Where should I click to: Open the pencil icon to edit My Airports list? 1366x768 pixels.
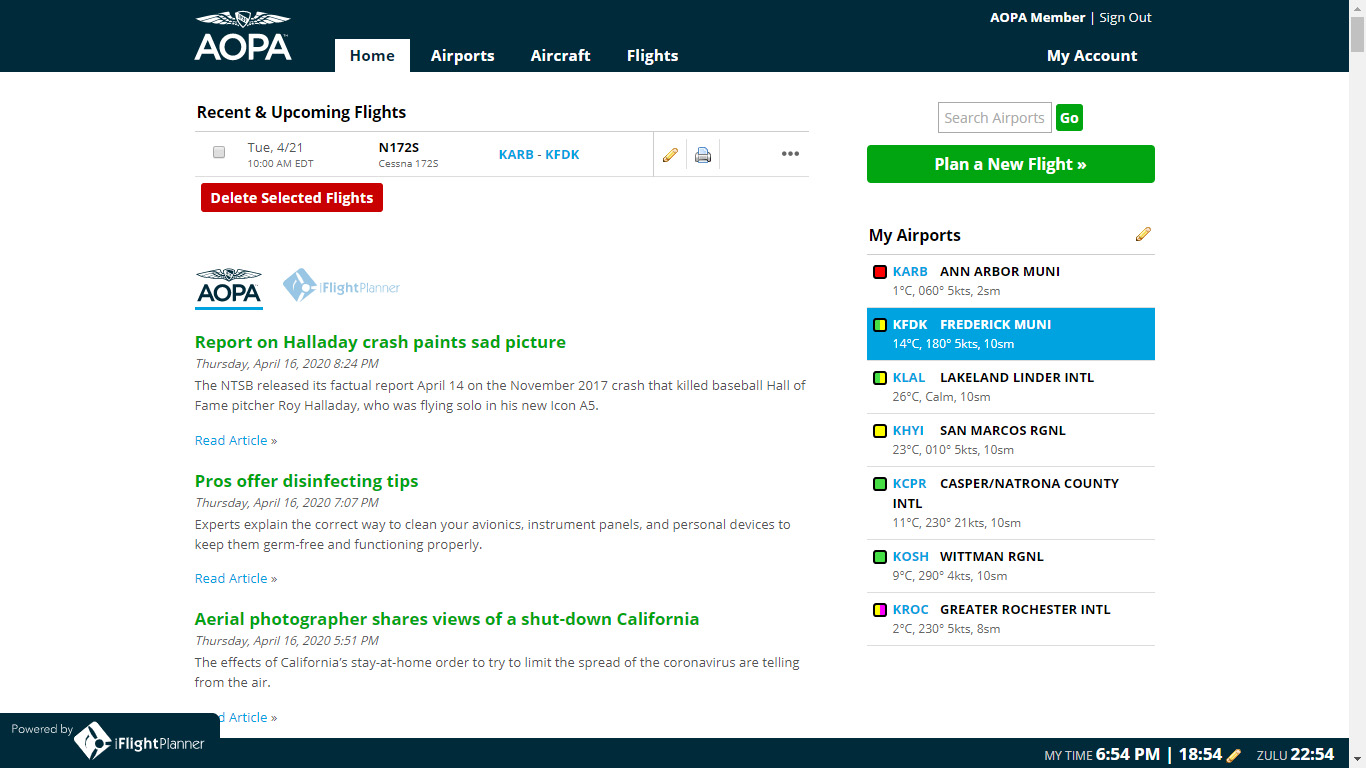pos(1143,233)
